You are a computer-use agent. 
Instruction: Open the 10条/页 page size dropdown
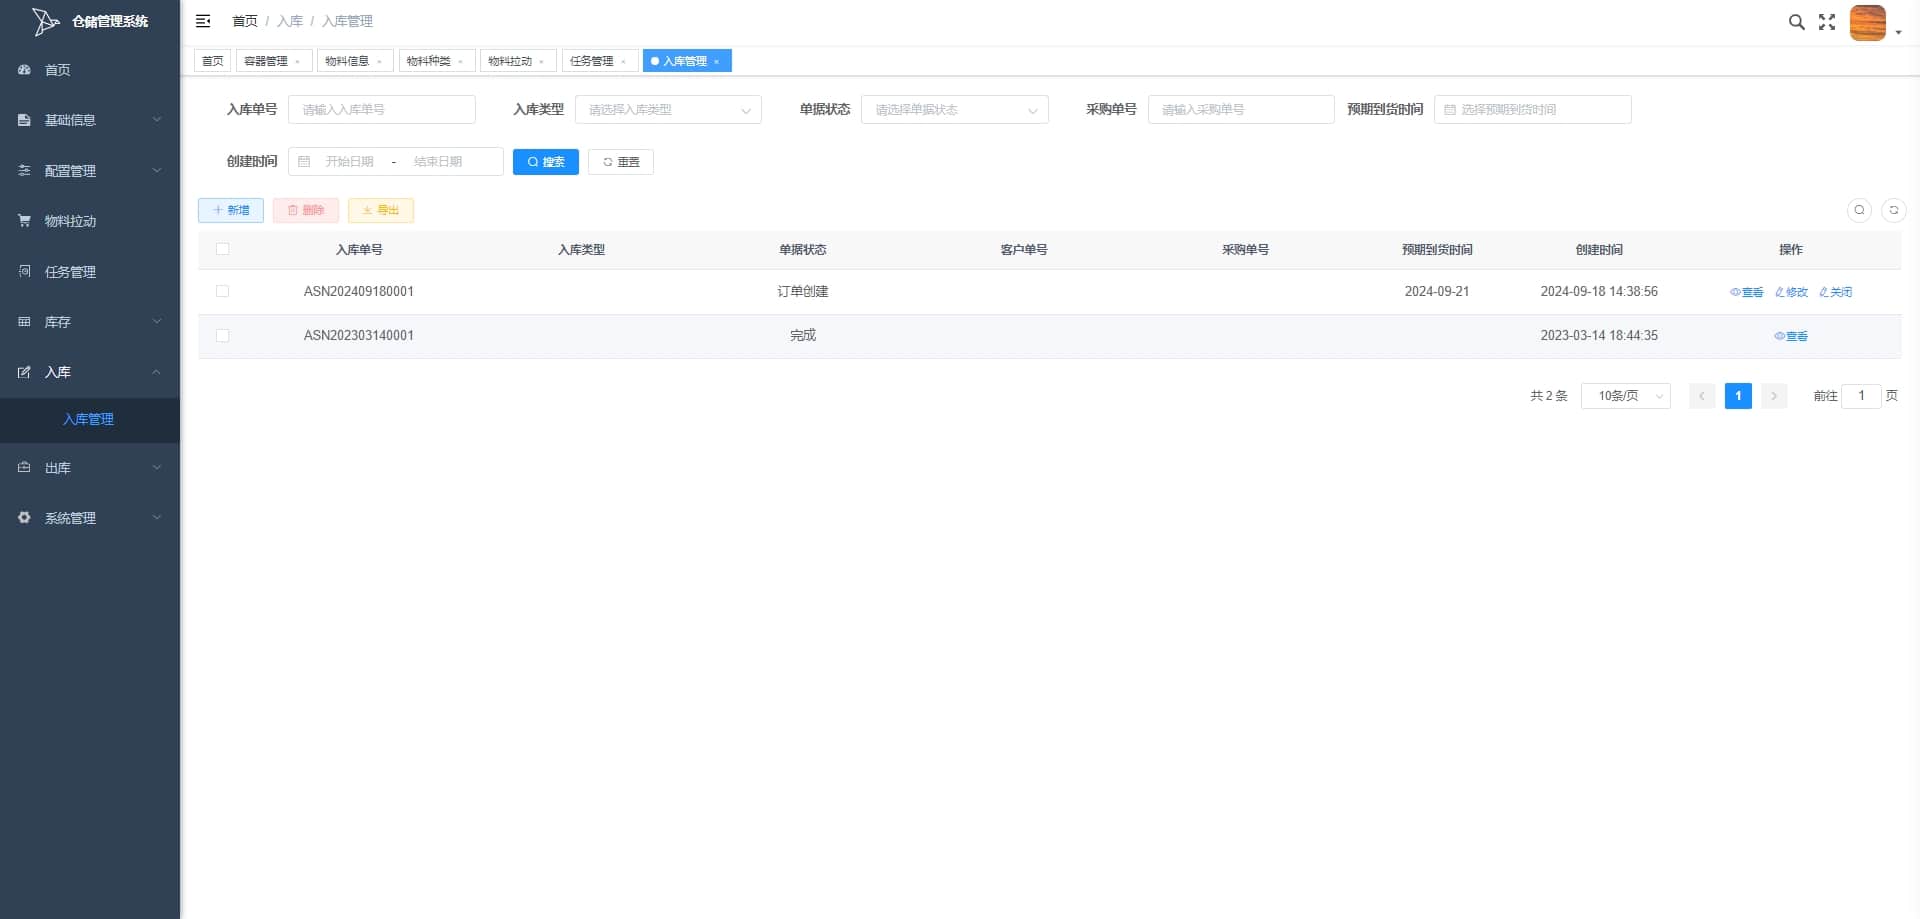(x=1626, y=396)
